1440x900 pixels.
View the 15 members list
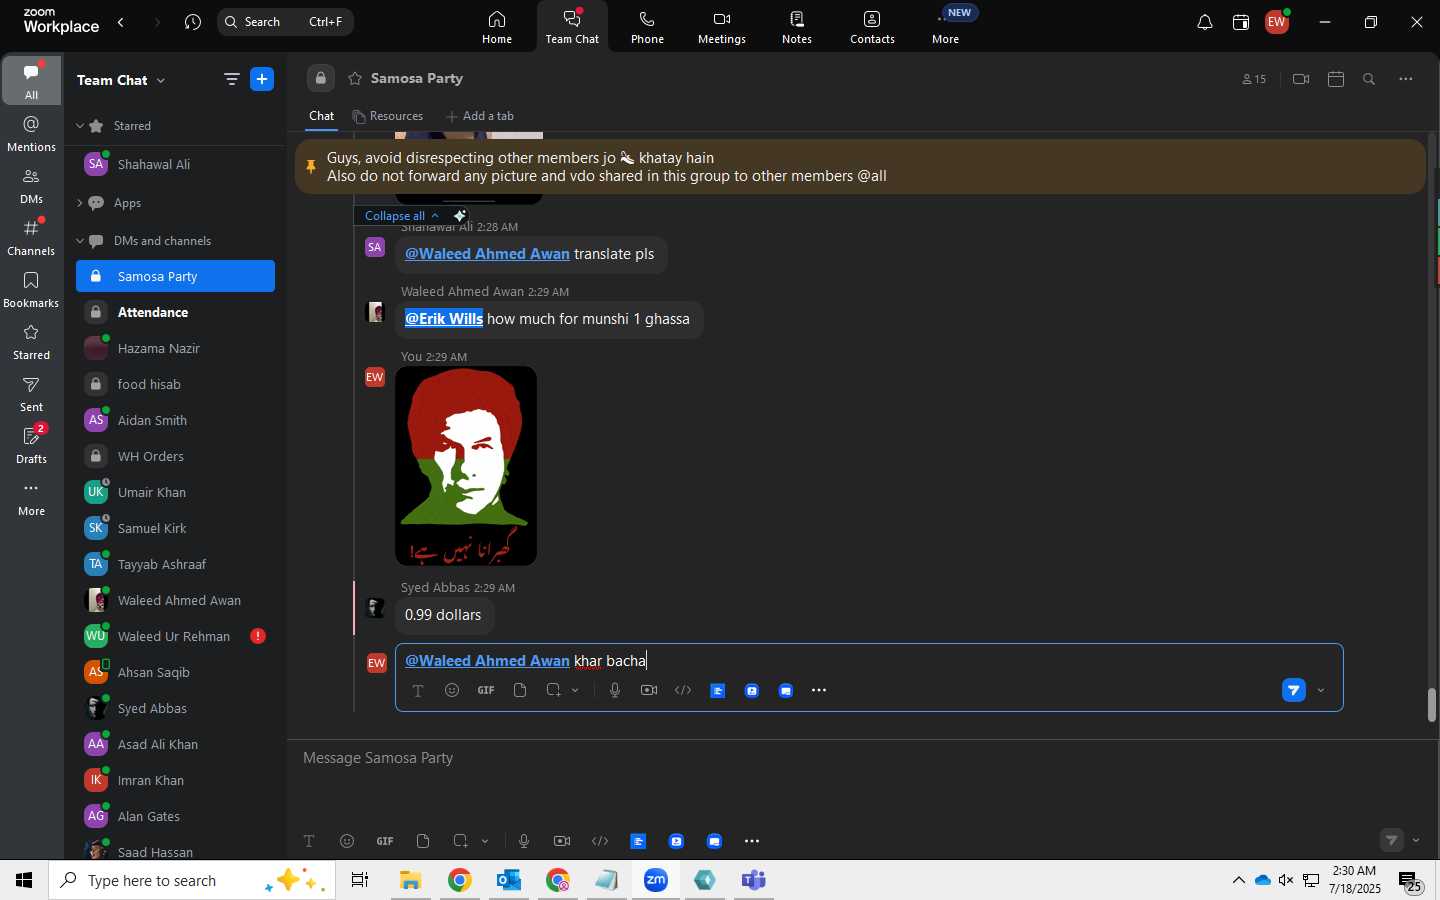1255,80
